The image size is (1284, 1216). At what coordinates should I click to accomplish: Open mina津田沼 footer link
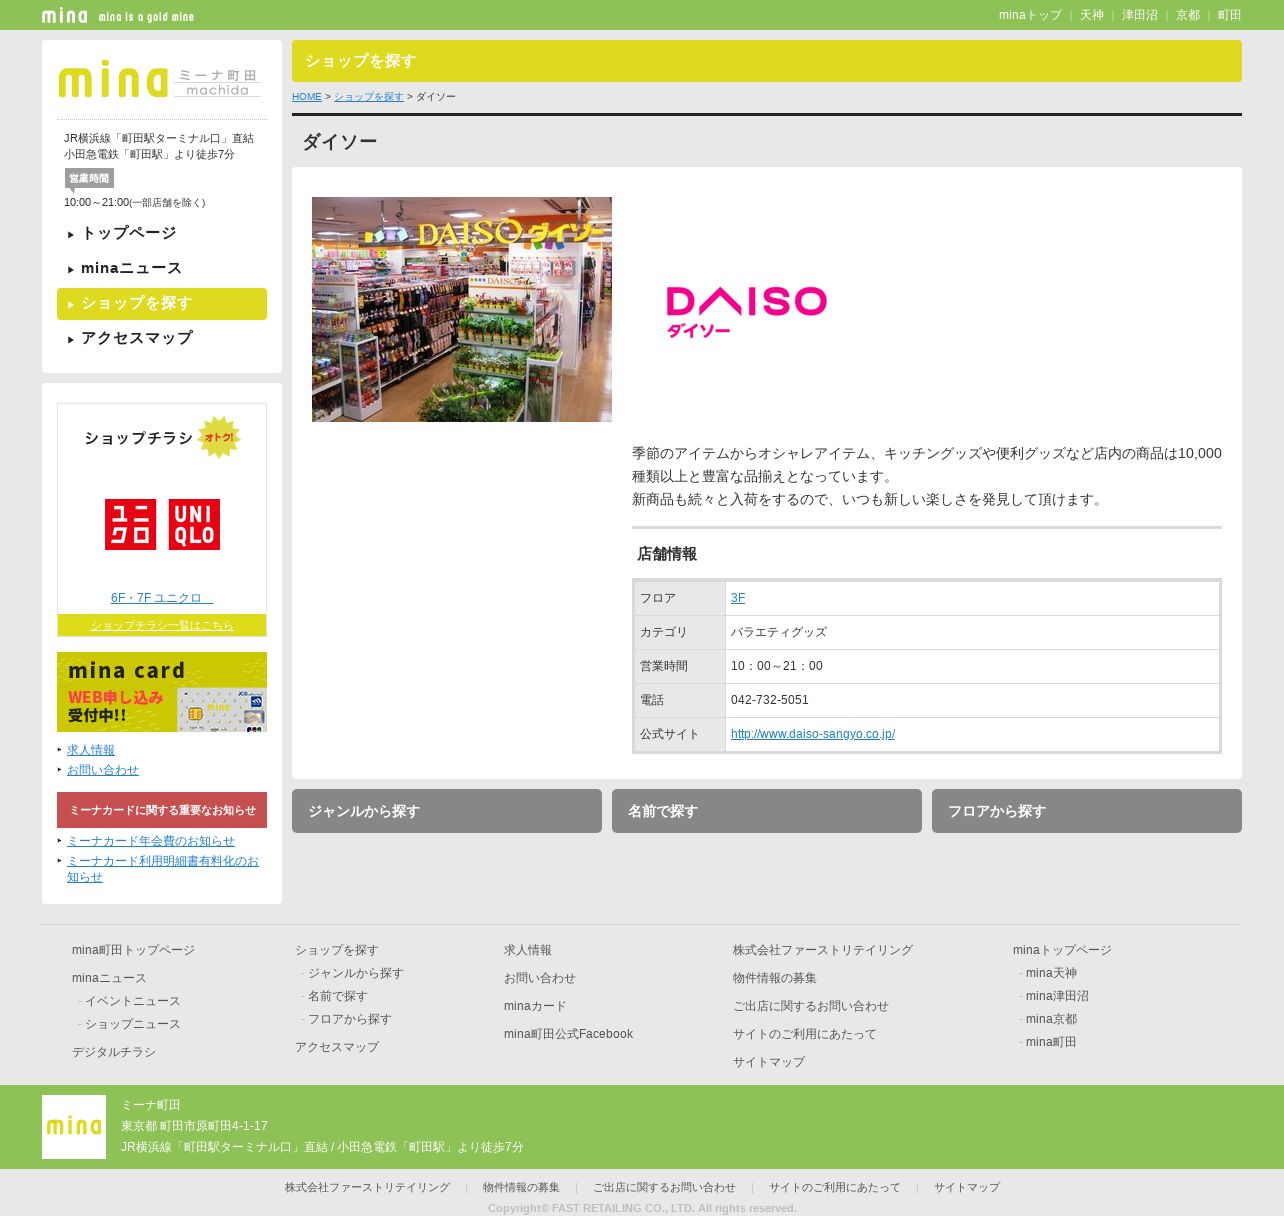coord(1057,996)
